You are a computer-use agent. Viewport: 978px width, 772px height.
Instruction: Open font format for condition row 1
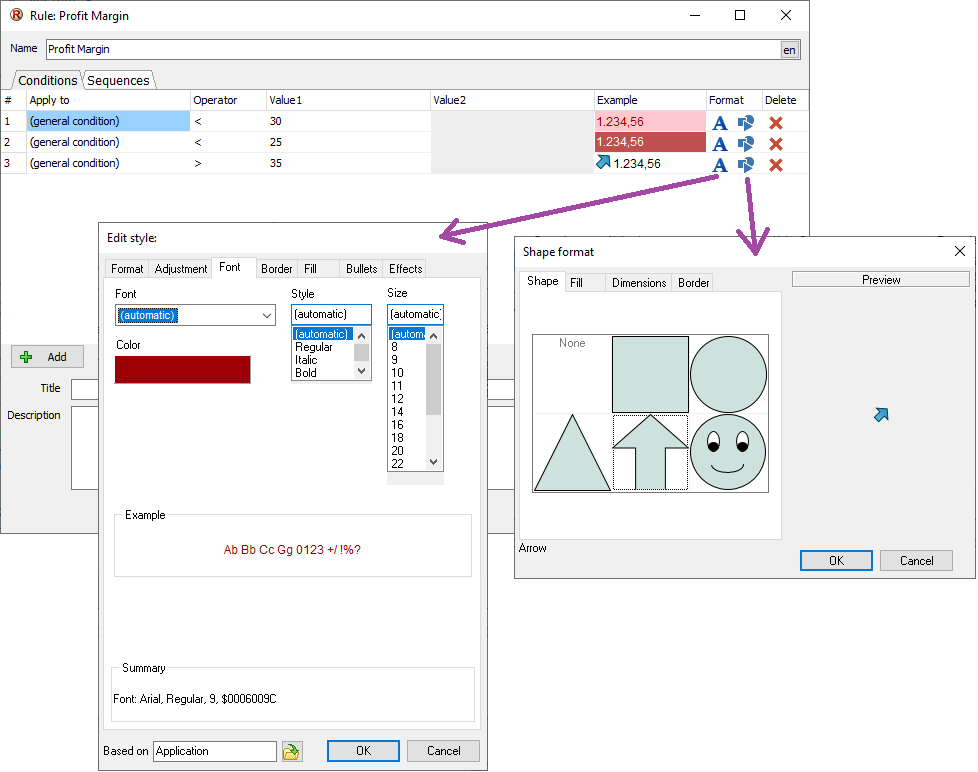(720, 123)
